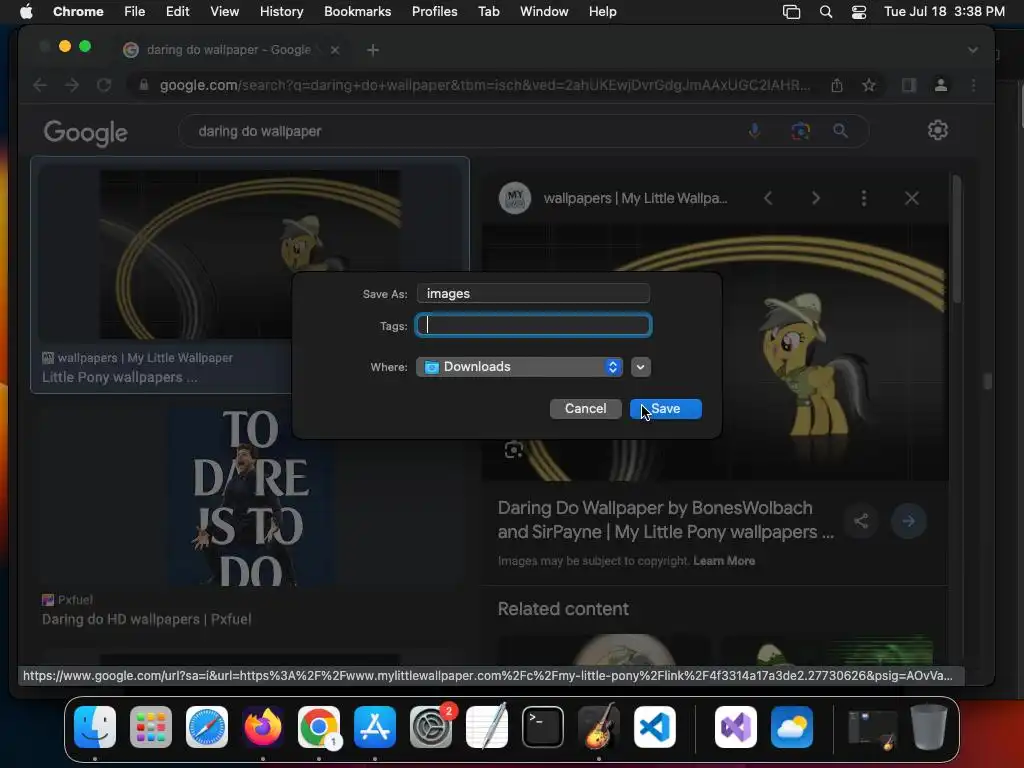This screenshot has height=768, width=1024.
Task: Edit the Save As filename field
Action: [x=533, y=294]
